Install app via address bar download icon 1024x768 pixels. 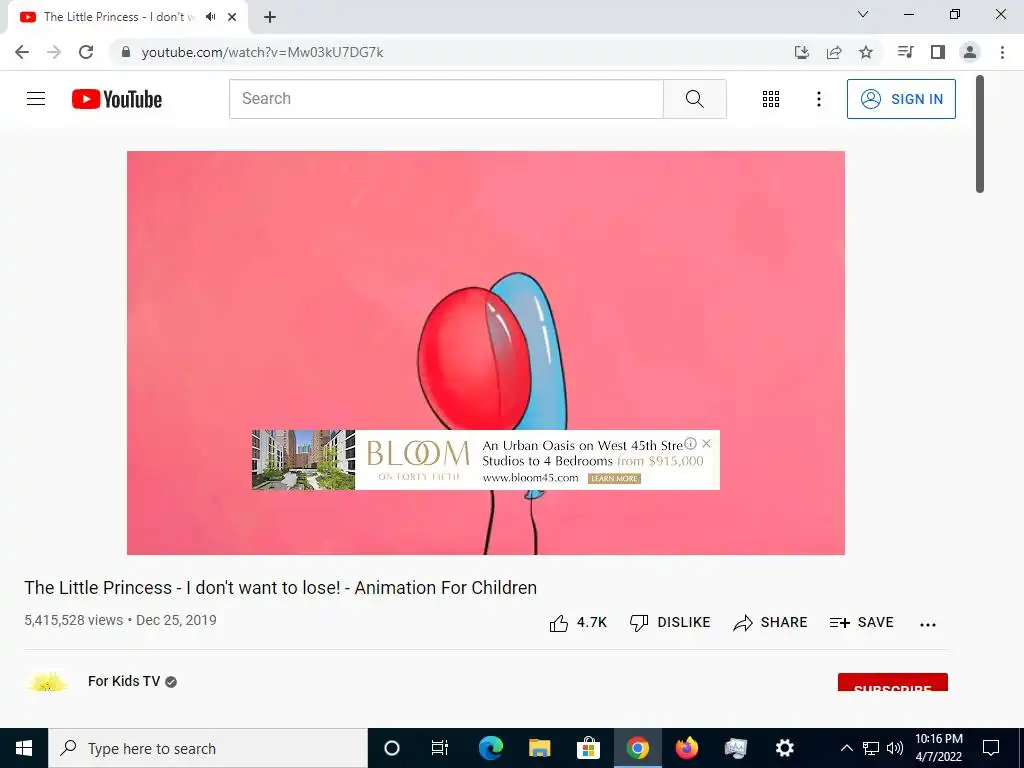coord(802,52)
